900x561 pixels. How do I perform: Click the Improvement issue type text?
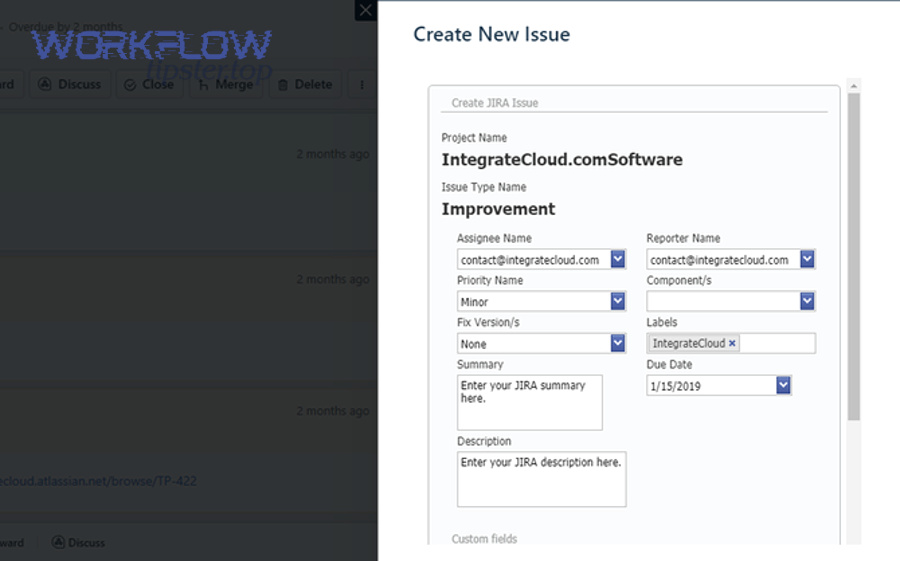498,208
